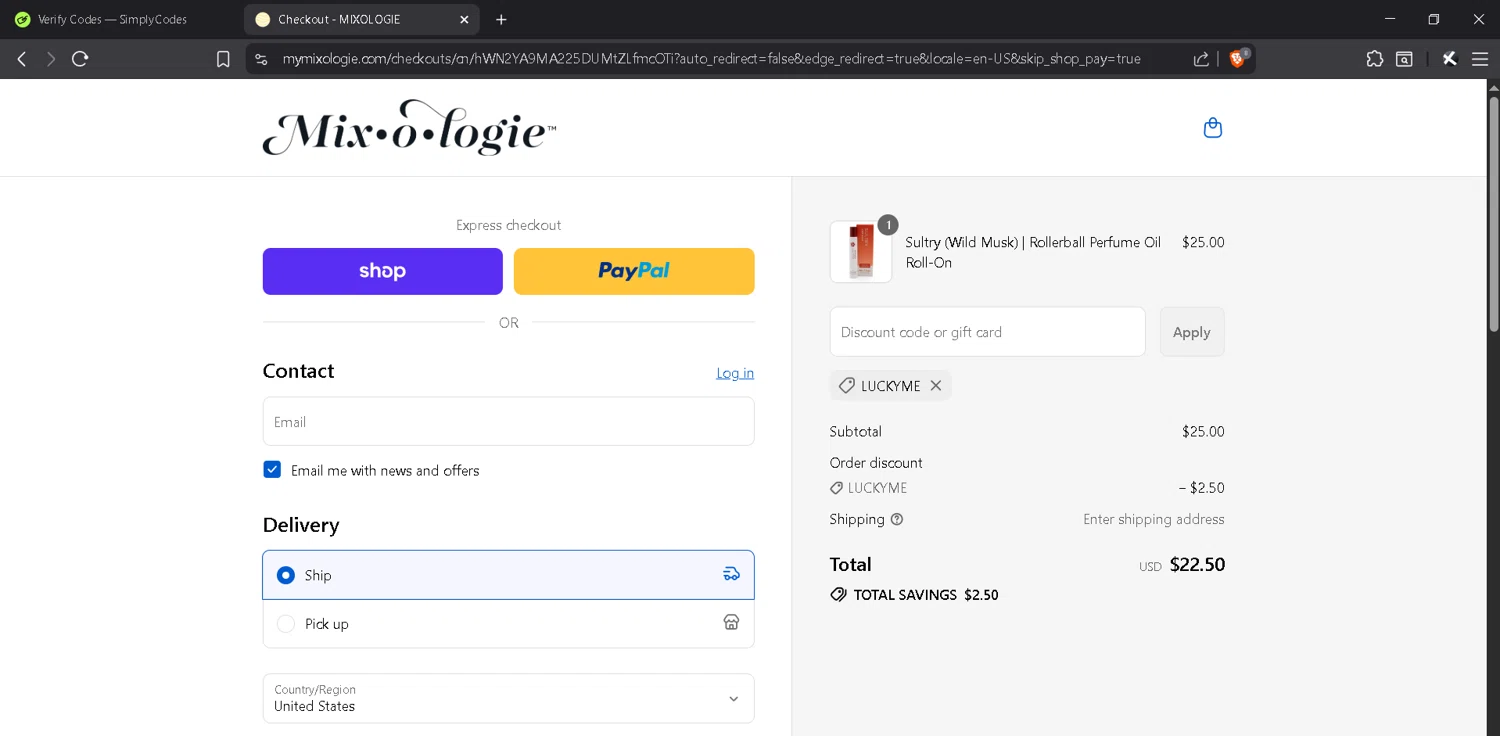1500x736 pixels.
Task: Click the total savings tag icon
Action: tap(838, 595)
